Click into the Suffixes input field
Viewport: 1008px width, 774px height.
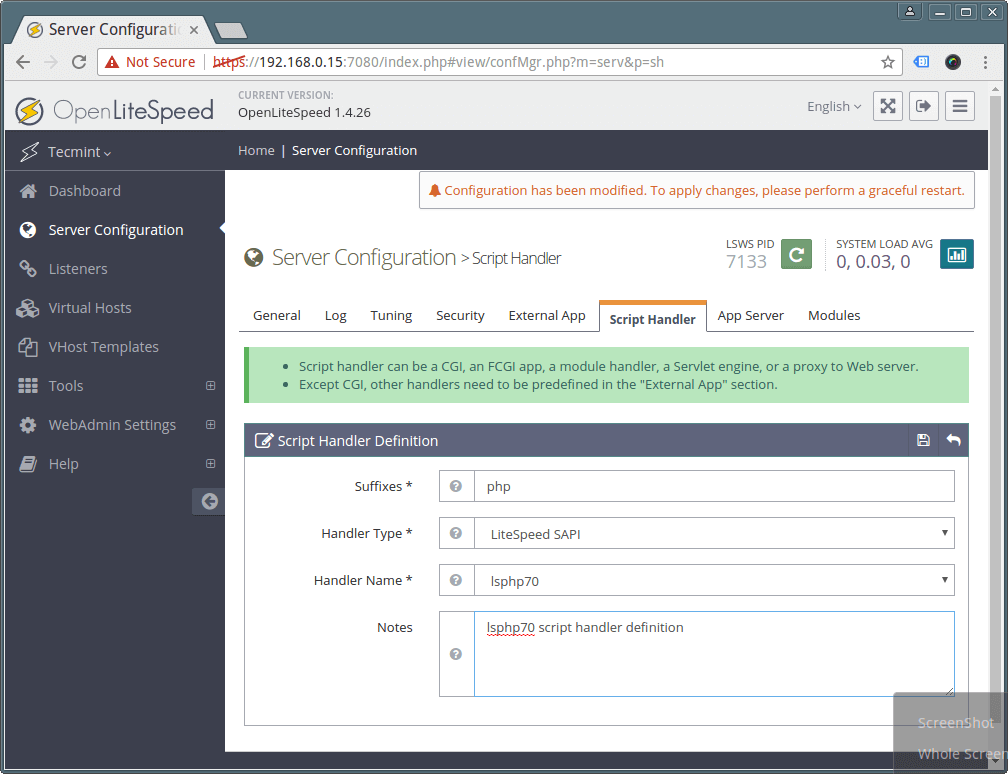coord(714,487)
